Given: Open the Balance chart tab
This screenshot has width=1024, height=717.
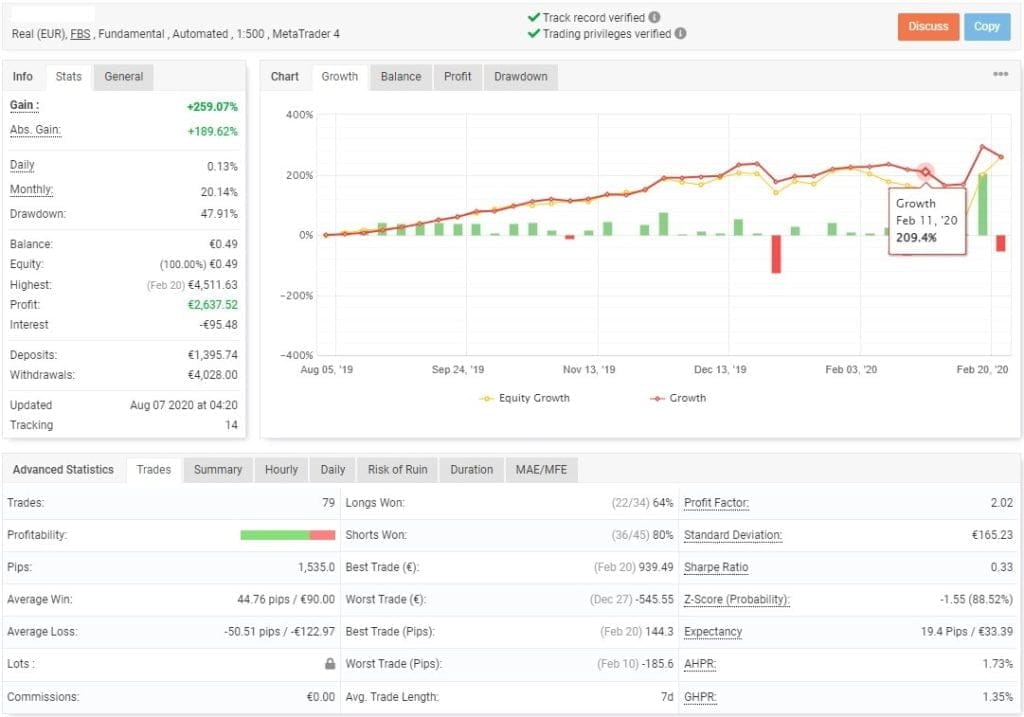Looking at the screenshot, I should pos(400,76).
